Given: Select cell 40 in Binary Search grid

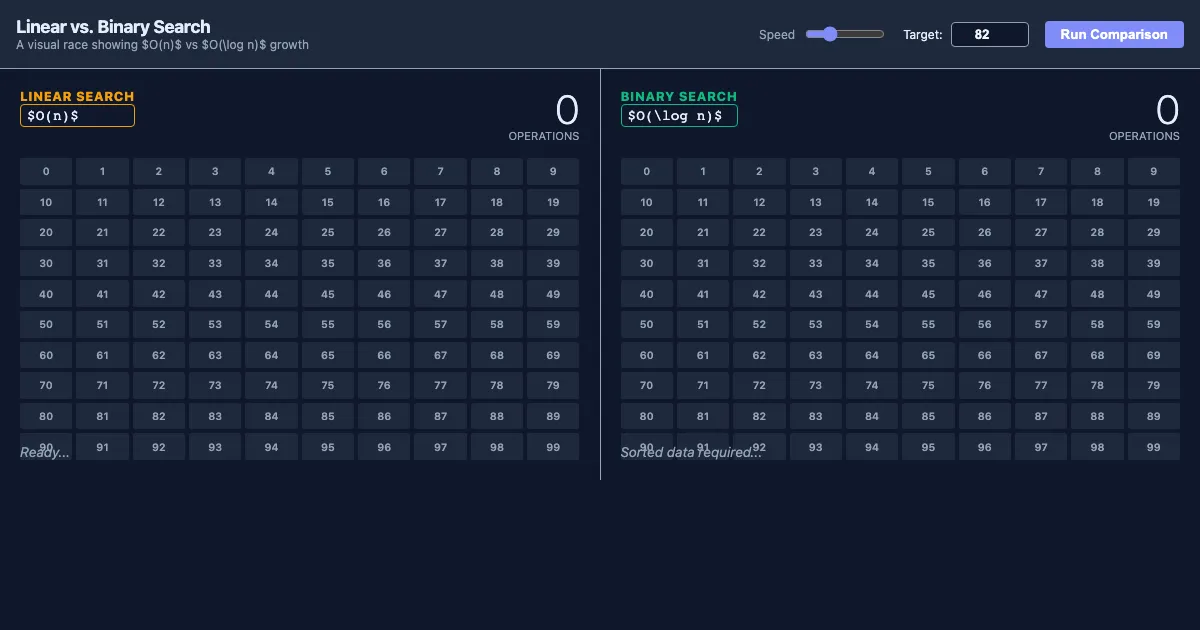Looking at the screenshot, I should tap(646, 294).
